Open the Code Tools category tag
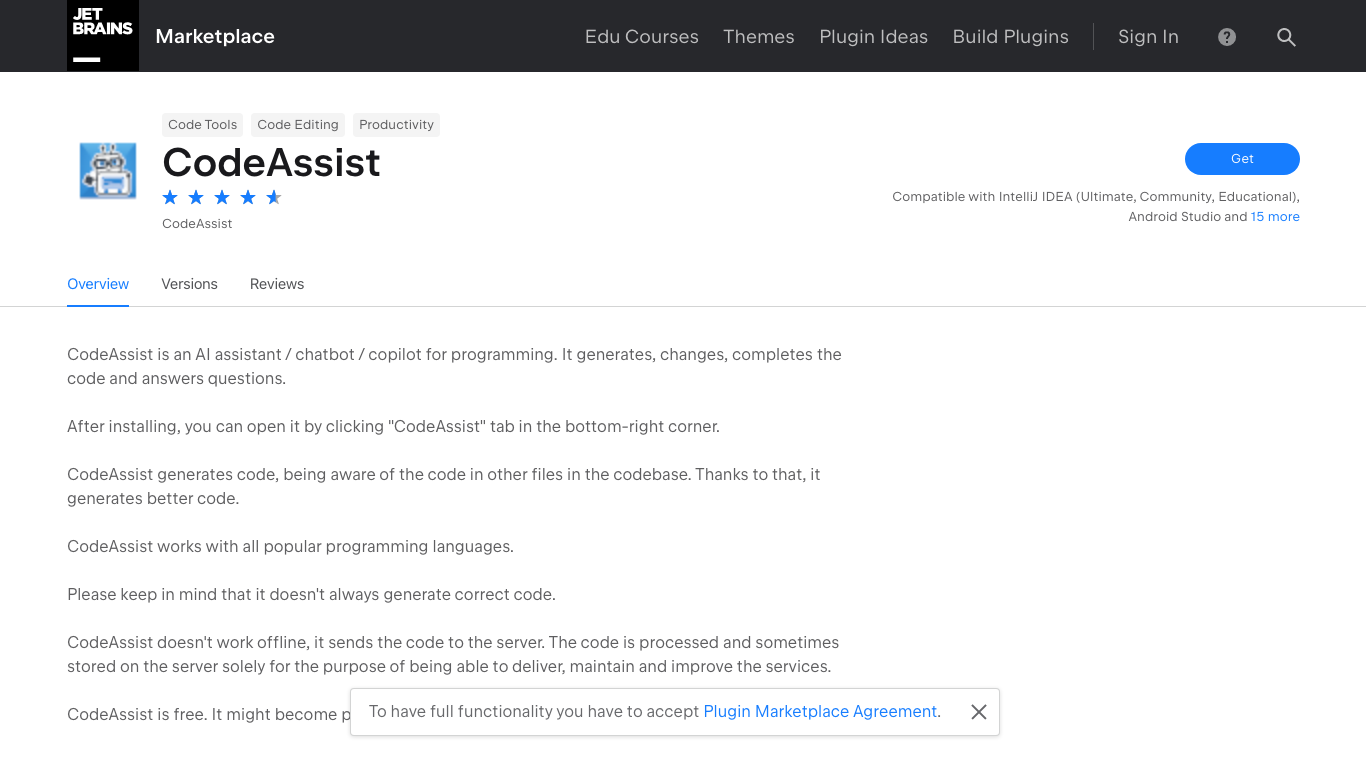The image size is (1366, 768). click(202, 124)
